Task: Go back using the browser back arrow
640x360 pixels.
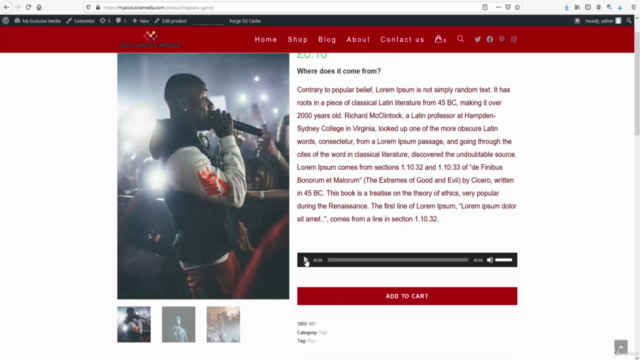Action: [7, 7]
